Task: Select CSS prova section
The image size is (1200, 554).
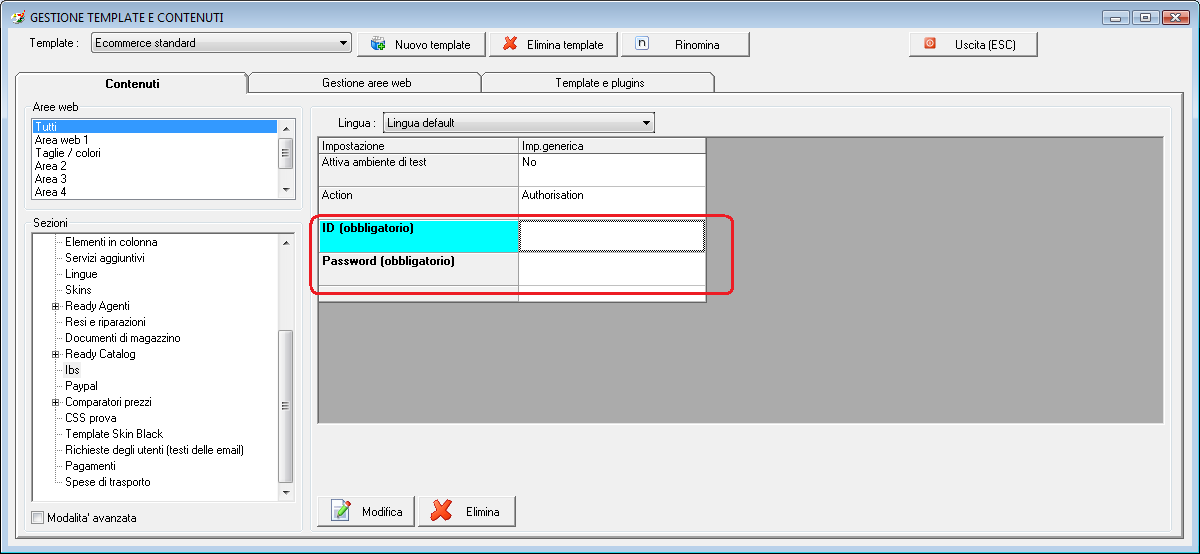Action: pyautogui.click(x=91, y=418)
